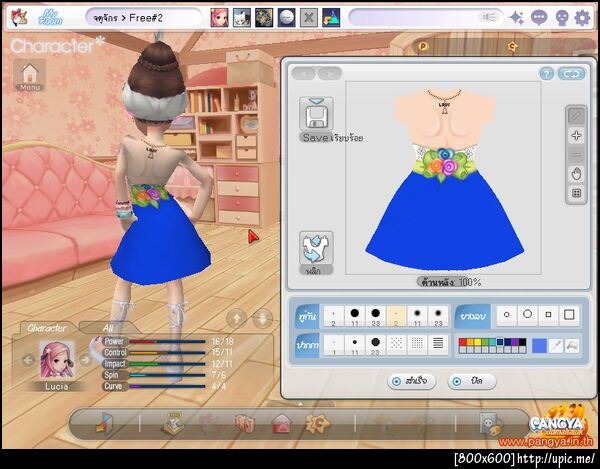600x469 pixels.
Task: Click the zoom out minus tool
Action: tap(576, 155)
